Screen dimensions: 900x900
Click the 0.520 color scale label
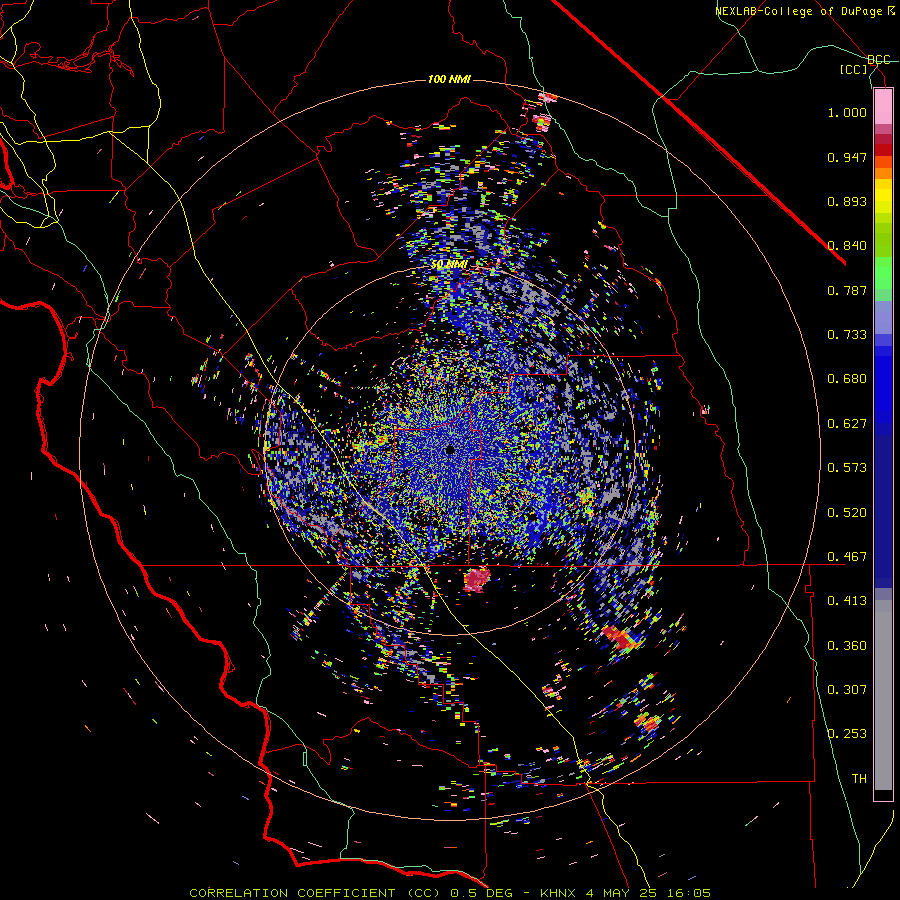(847, 513)
